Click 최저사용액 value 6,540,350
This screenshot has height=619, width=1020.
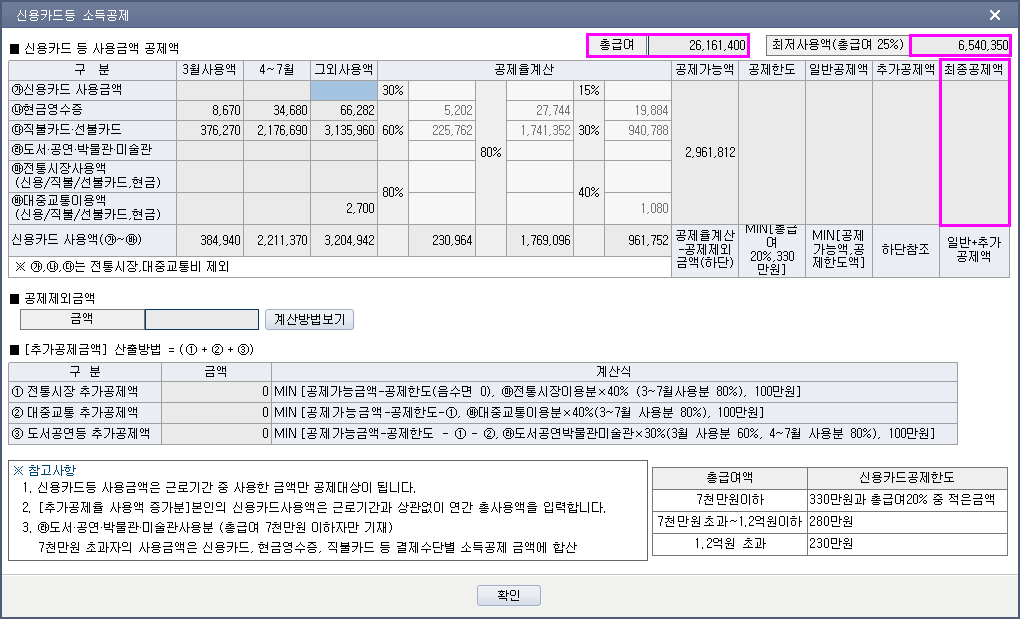coord(960,46)
